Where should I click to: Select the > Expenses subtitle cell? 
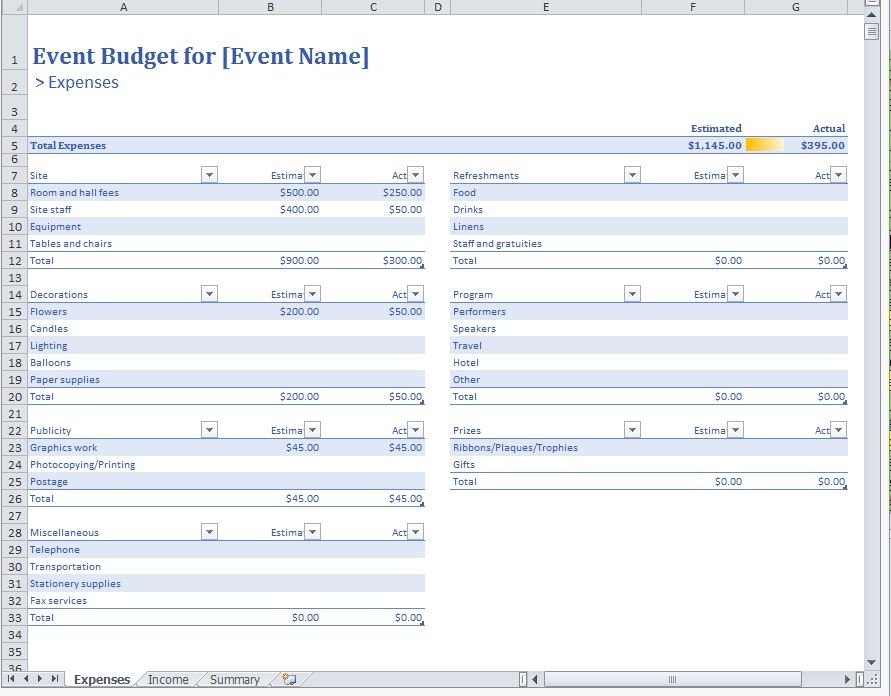(77, 83)
